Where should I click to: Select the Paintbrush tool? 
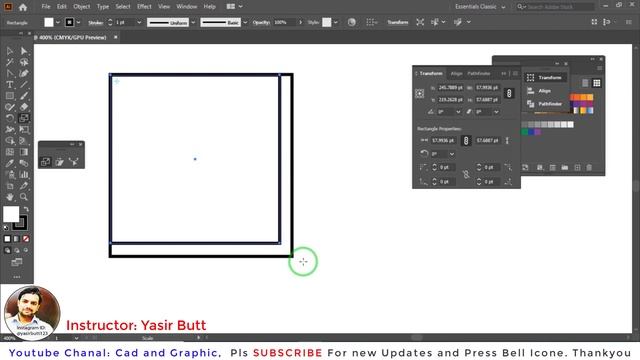pos(24,96)
